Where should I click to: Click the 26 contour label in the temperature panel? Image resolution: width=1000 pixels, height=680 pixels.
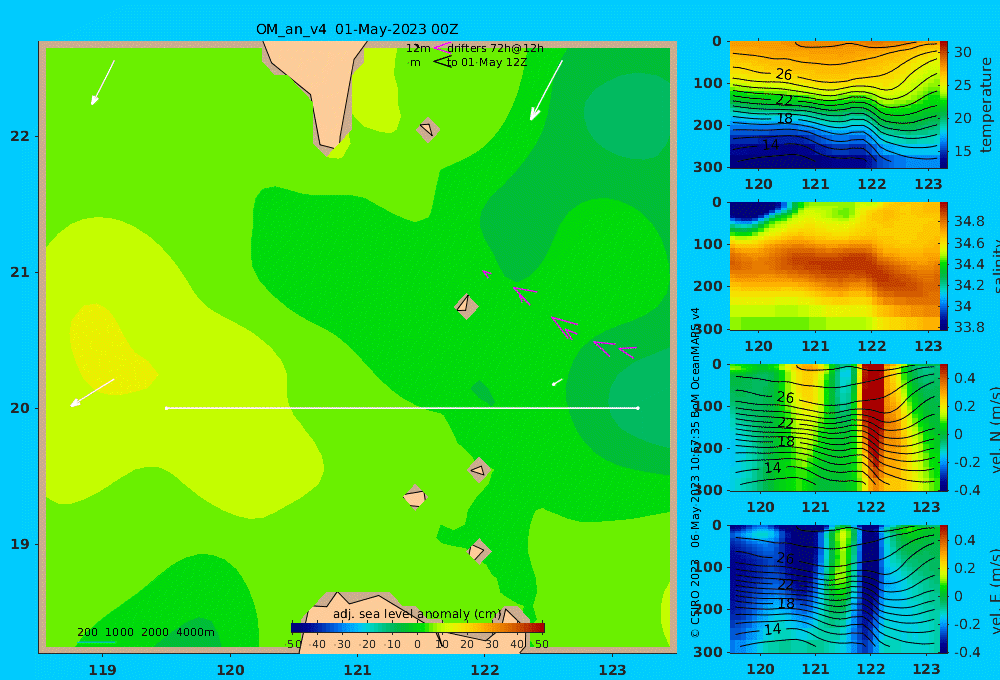pos(784,75)
